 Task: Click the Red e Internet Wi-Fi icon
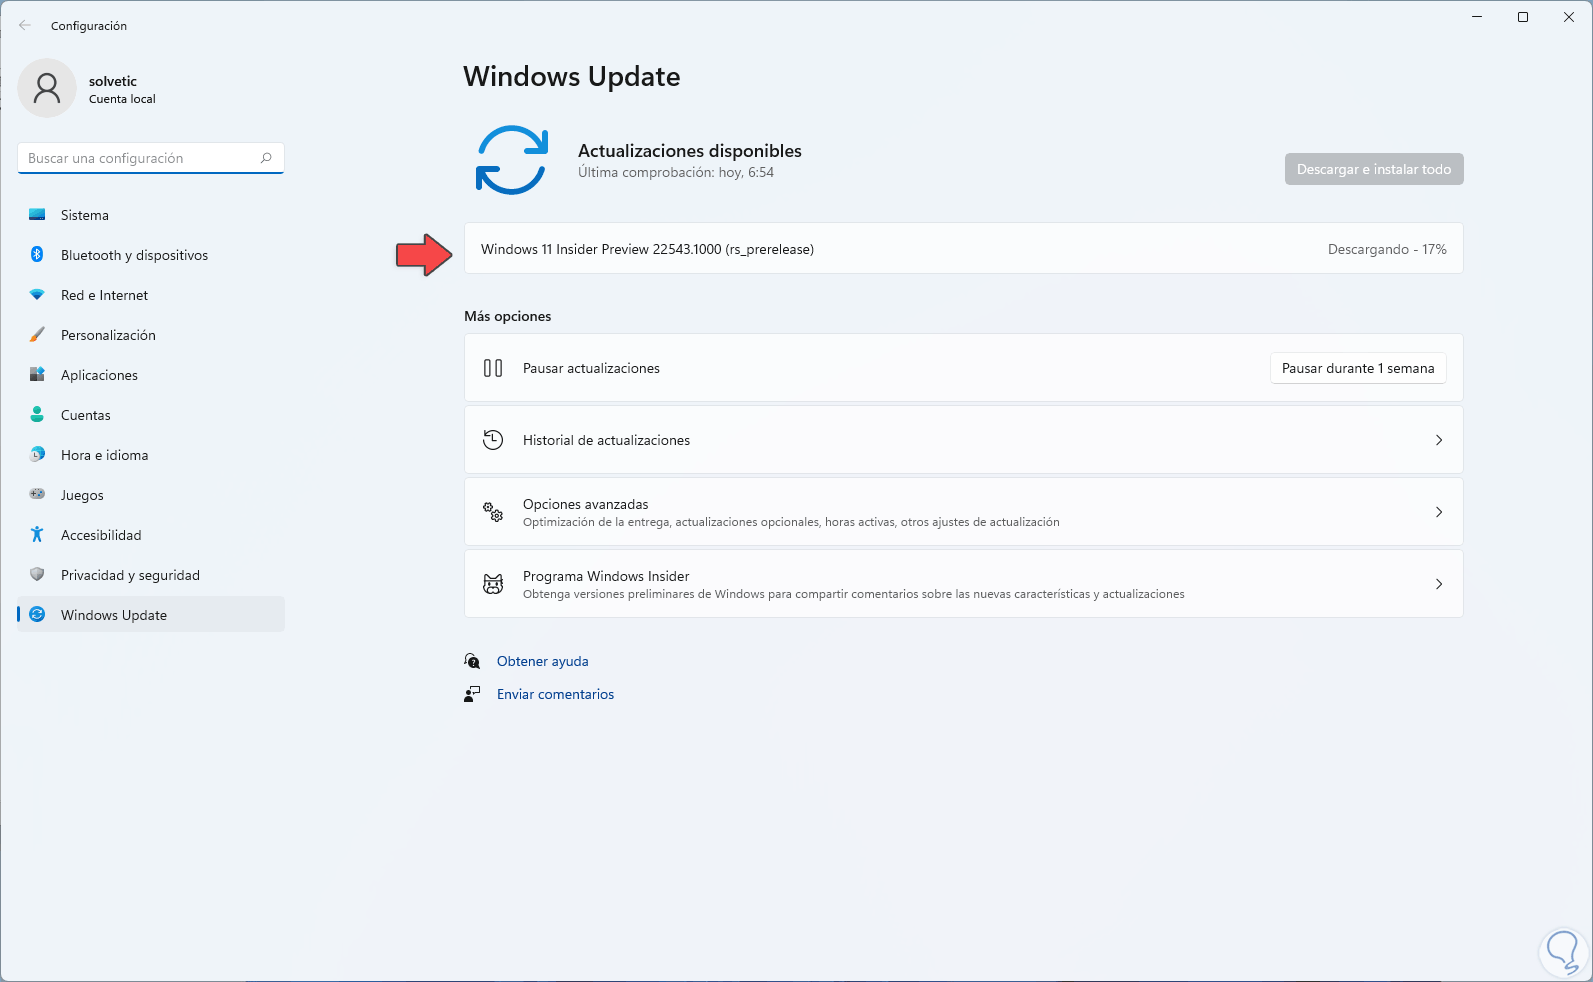pyautogui.click(x=37, y=295)
